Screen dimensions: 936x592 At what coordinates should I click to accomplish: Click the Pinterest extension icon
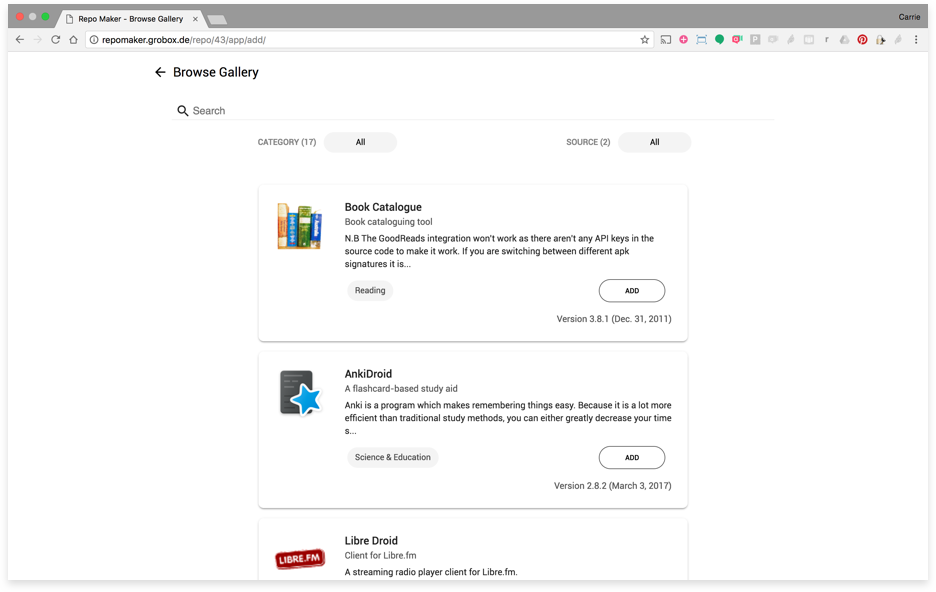coord(862,40)
